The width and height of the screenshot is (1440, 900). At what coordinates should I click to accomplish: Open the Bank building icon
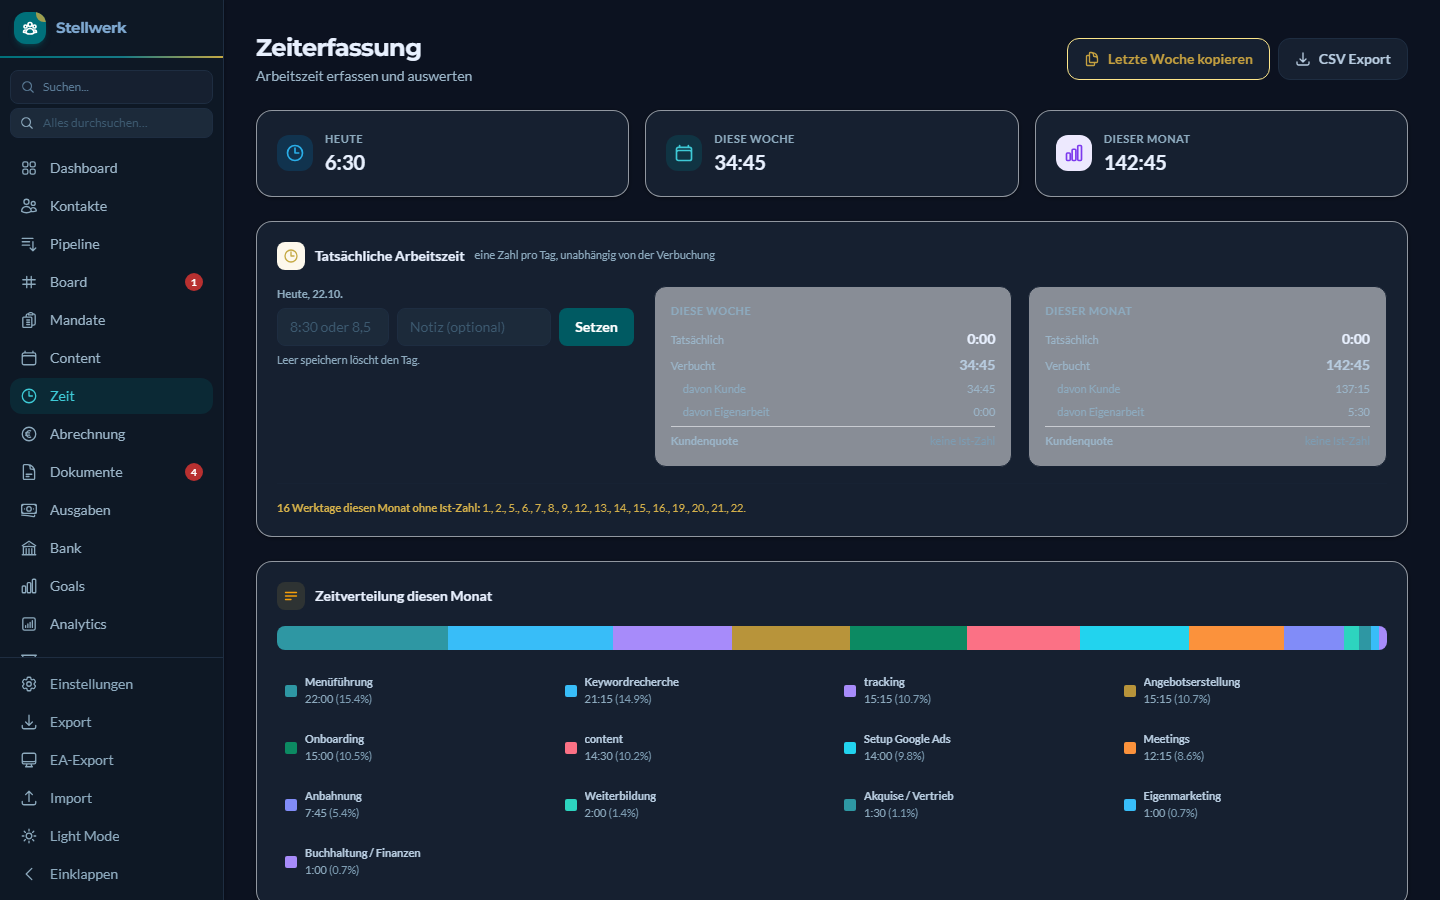point(29,548)
